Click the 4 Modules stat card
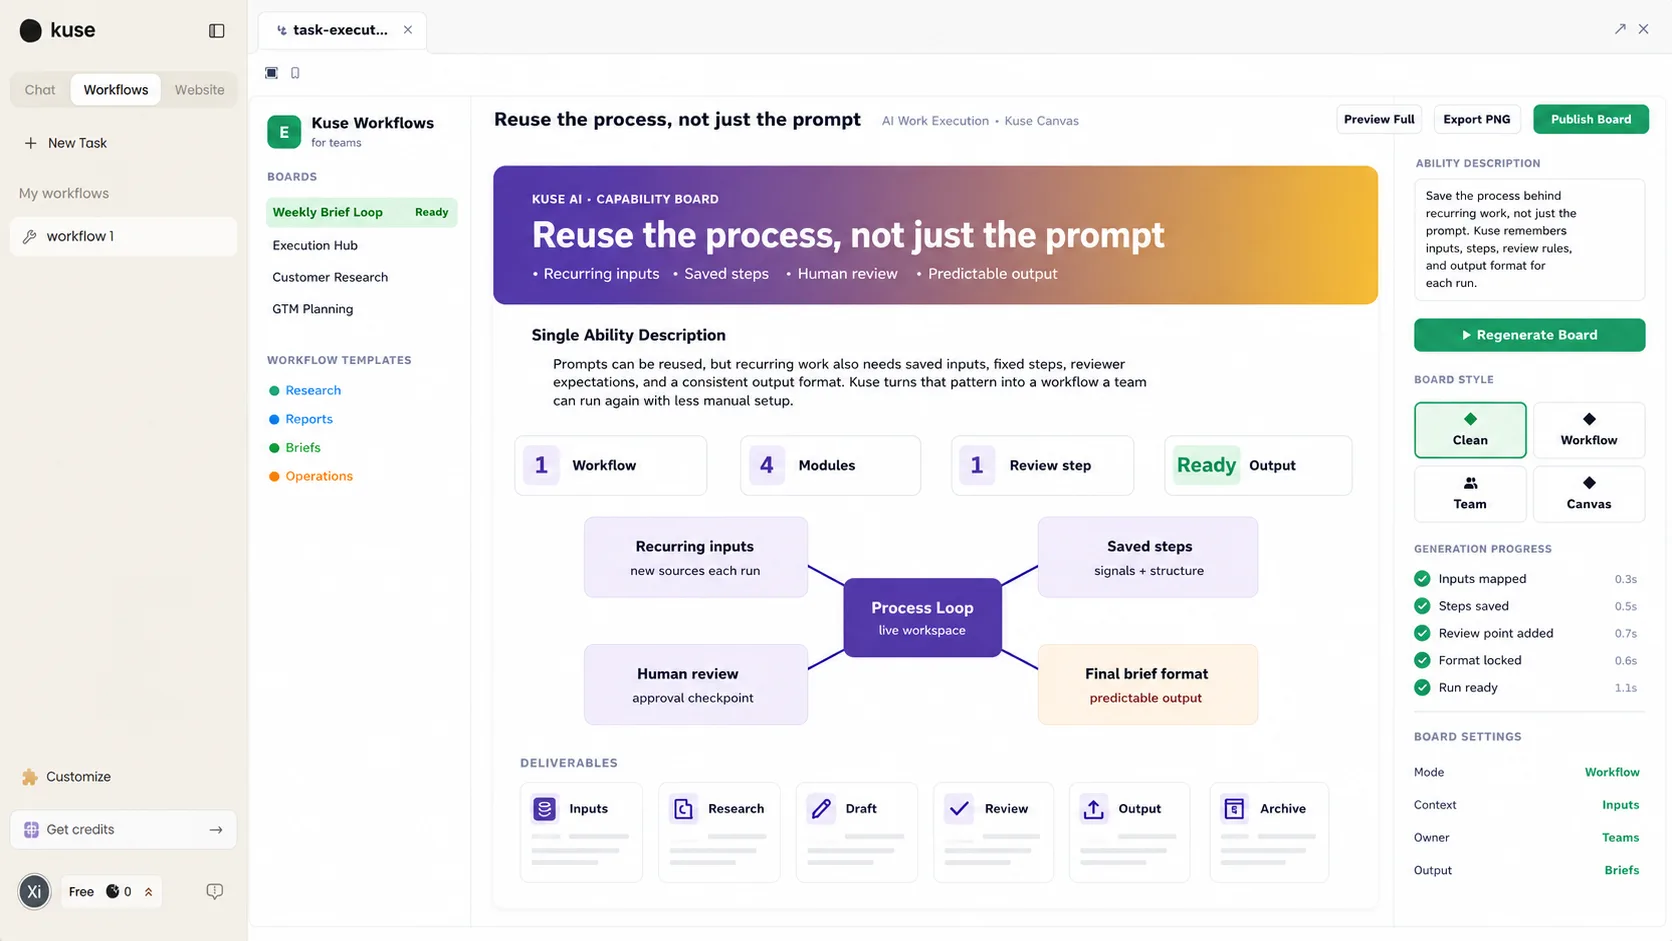This screenshot has width=1672, height=941. tap(830, 465)
